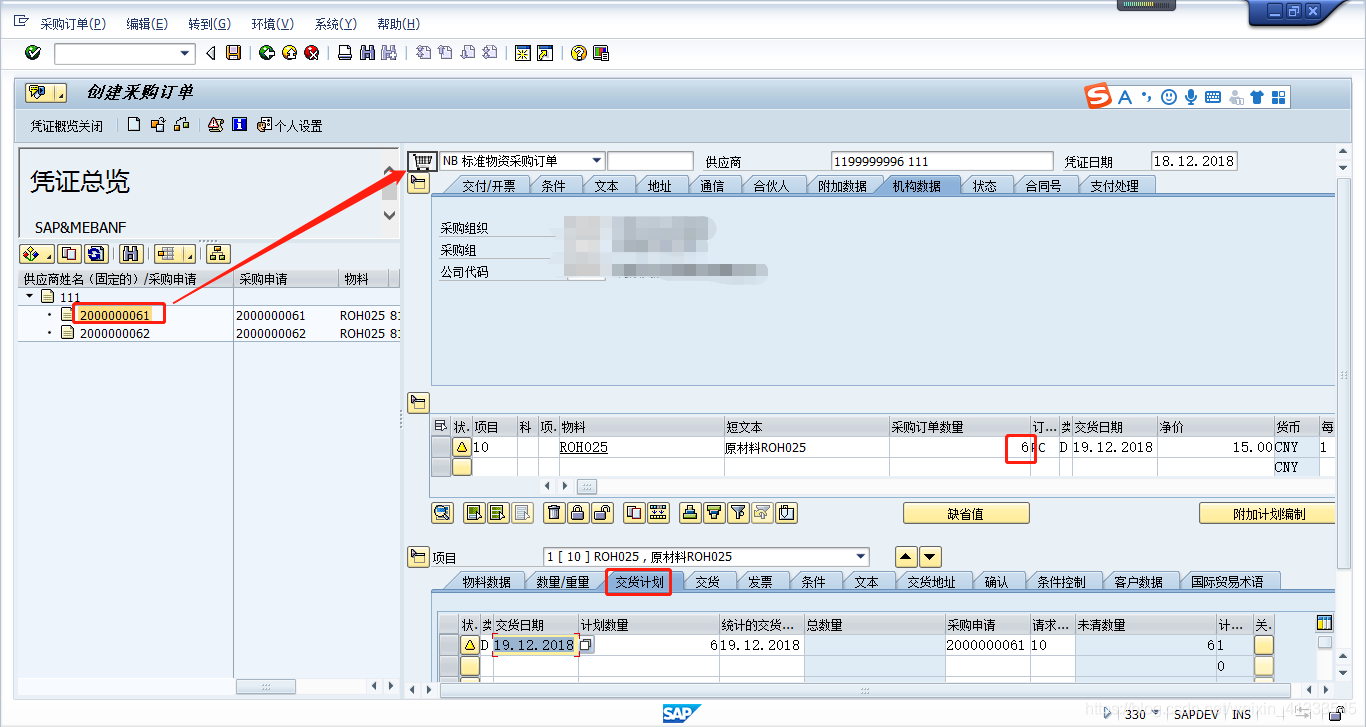The width and height of the screenshot is (1366, 727).
Task: Click the previous item up-arrow button
Action: tap(906, 557)
